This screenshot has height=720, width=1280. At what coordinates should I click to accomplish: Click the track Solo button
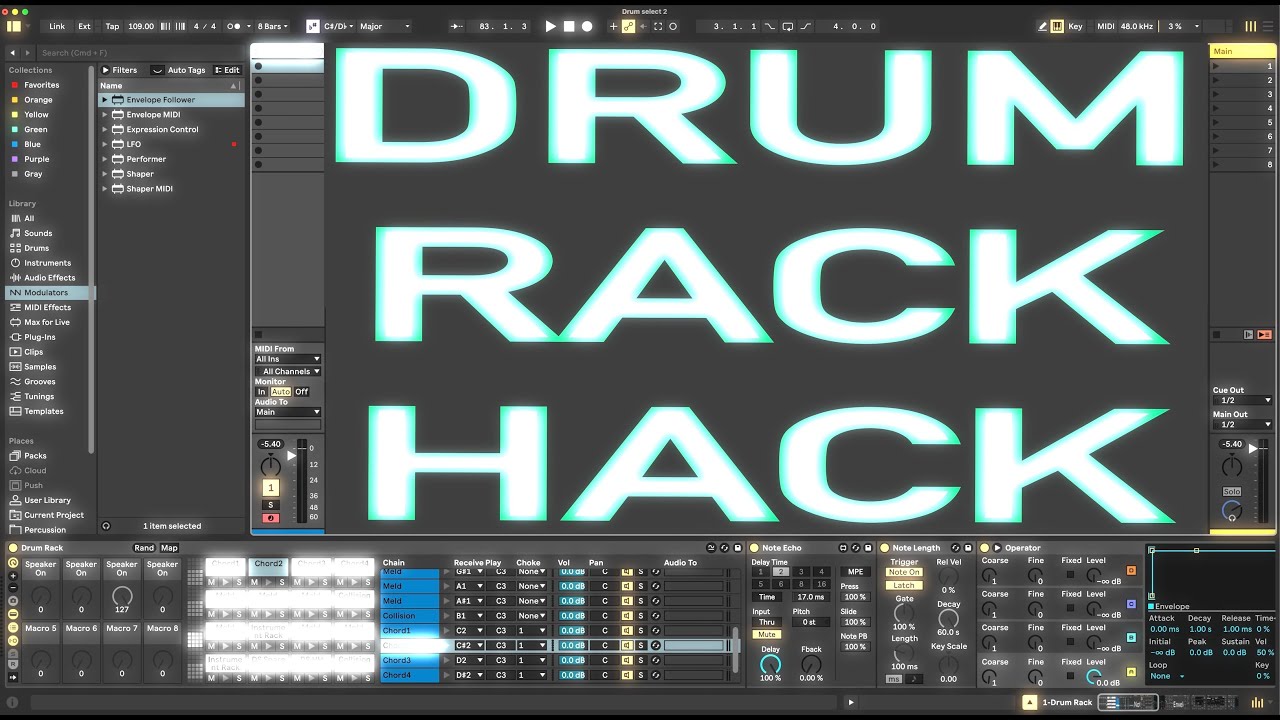pos(270,505)
